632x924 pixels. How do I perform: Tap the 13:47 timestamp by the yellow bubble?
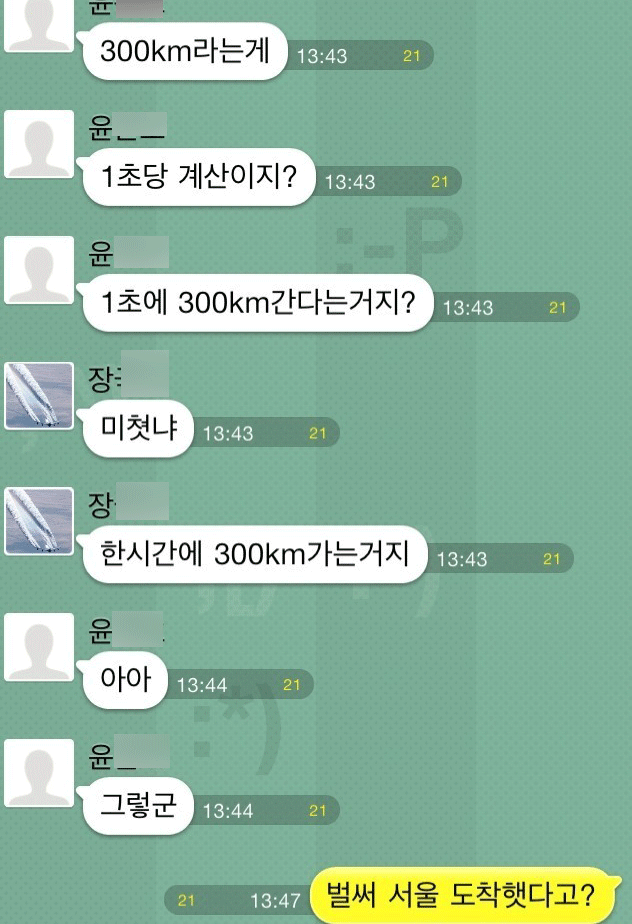point(275,900)
